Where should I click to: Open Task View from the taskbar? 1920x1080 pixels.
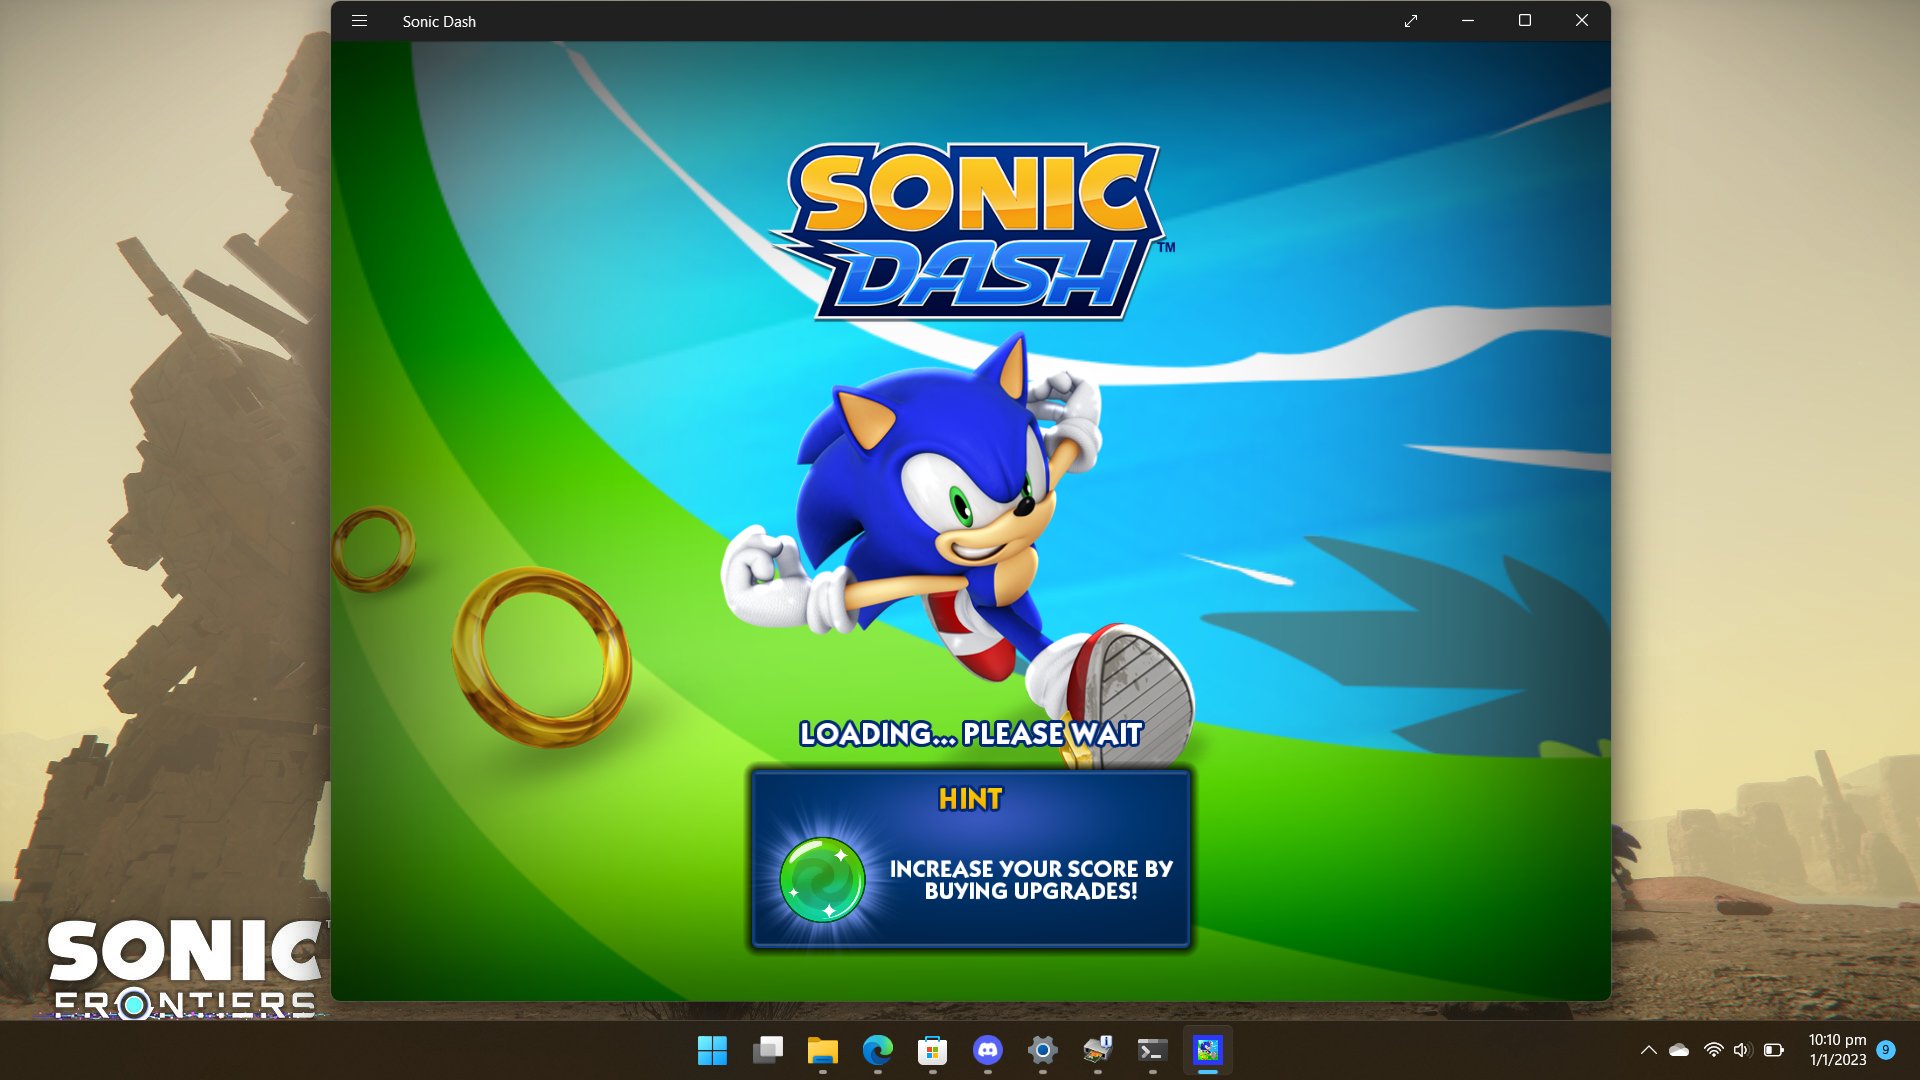coord(768,1050)
